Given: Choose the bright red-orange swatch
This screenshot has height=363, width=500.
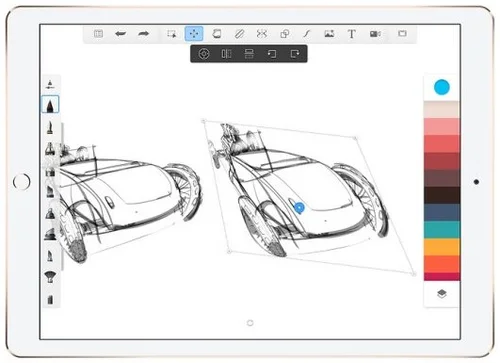Looking at the screenshot, I should [x=442, y=264].
